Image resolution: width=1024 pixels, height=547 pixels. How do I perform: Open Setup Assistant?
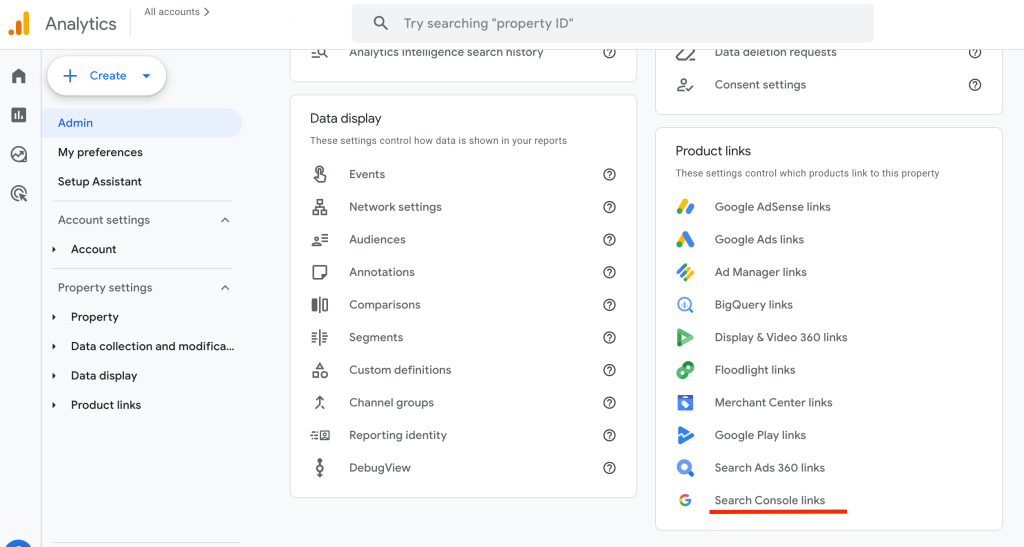[99, 181]
